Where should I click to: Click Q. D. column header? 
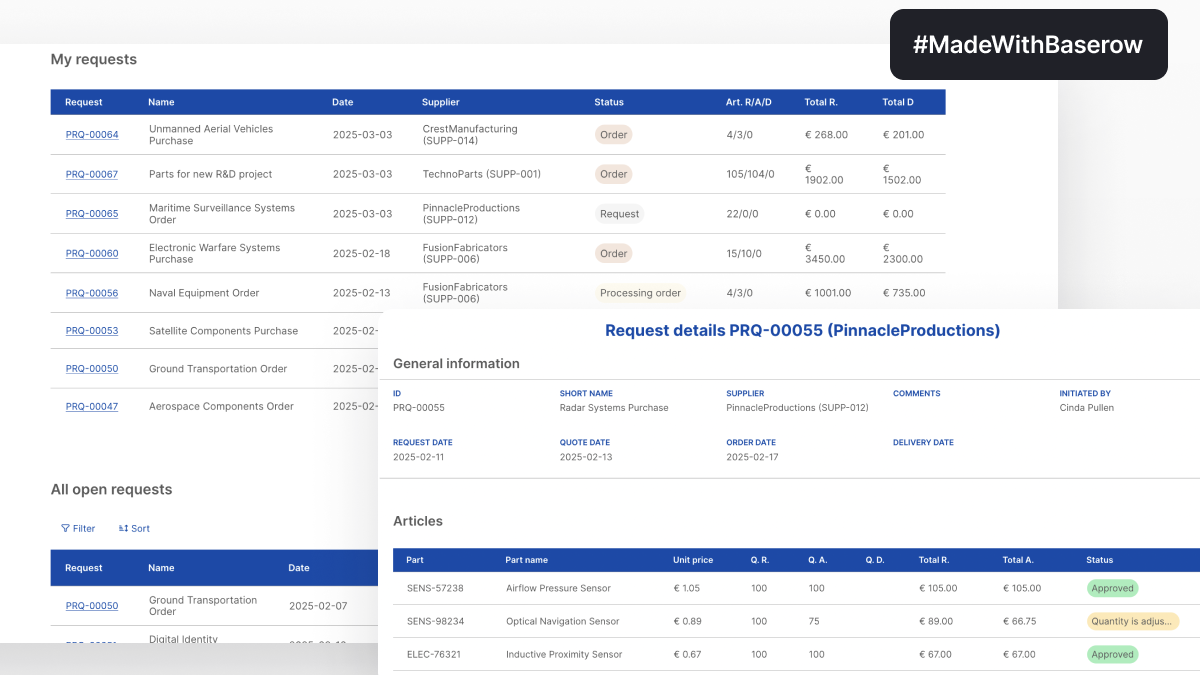pyautogui.click(x=875, y=560)
